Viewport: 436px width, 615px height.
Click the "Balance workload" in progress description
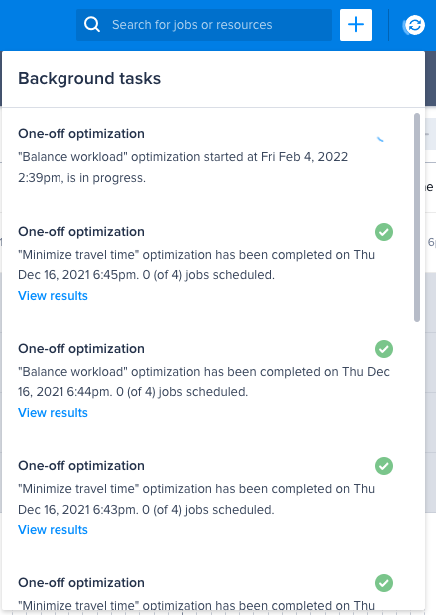183,167
